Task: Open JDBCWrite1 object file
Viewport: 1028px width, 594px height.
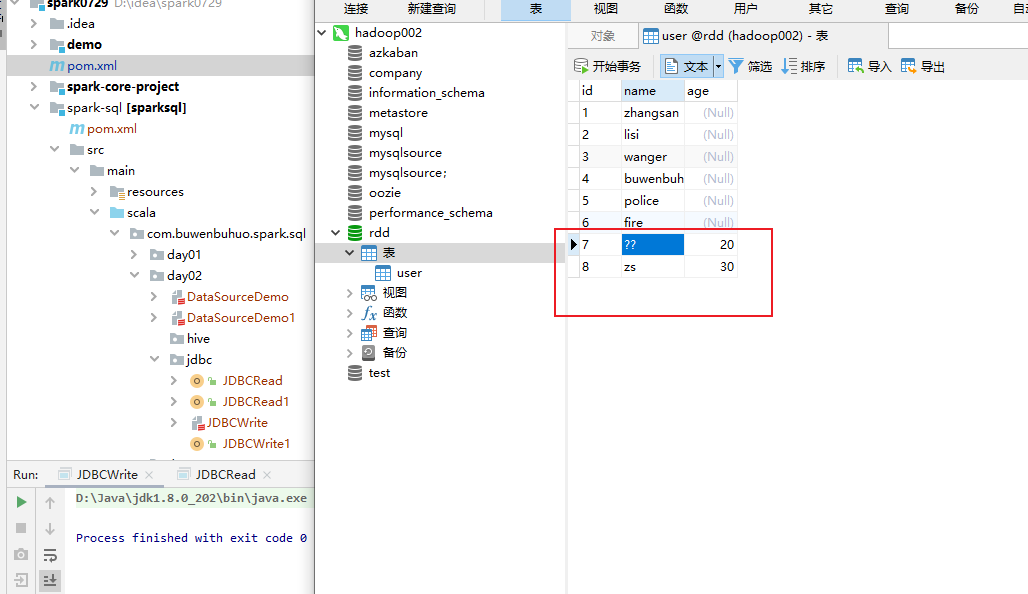Action: pos(256,443)
